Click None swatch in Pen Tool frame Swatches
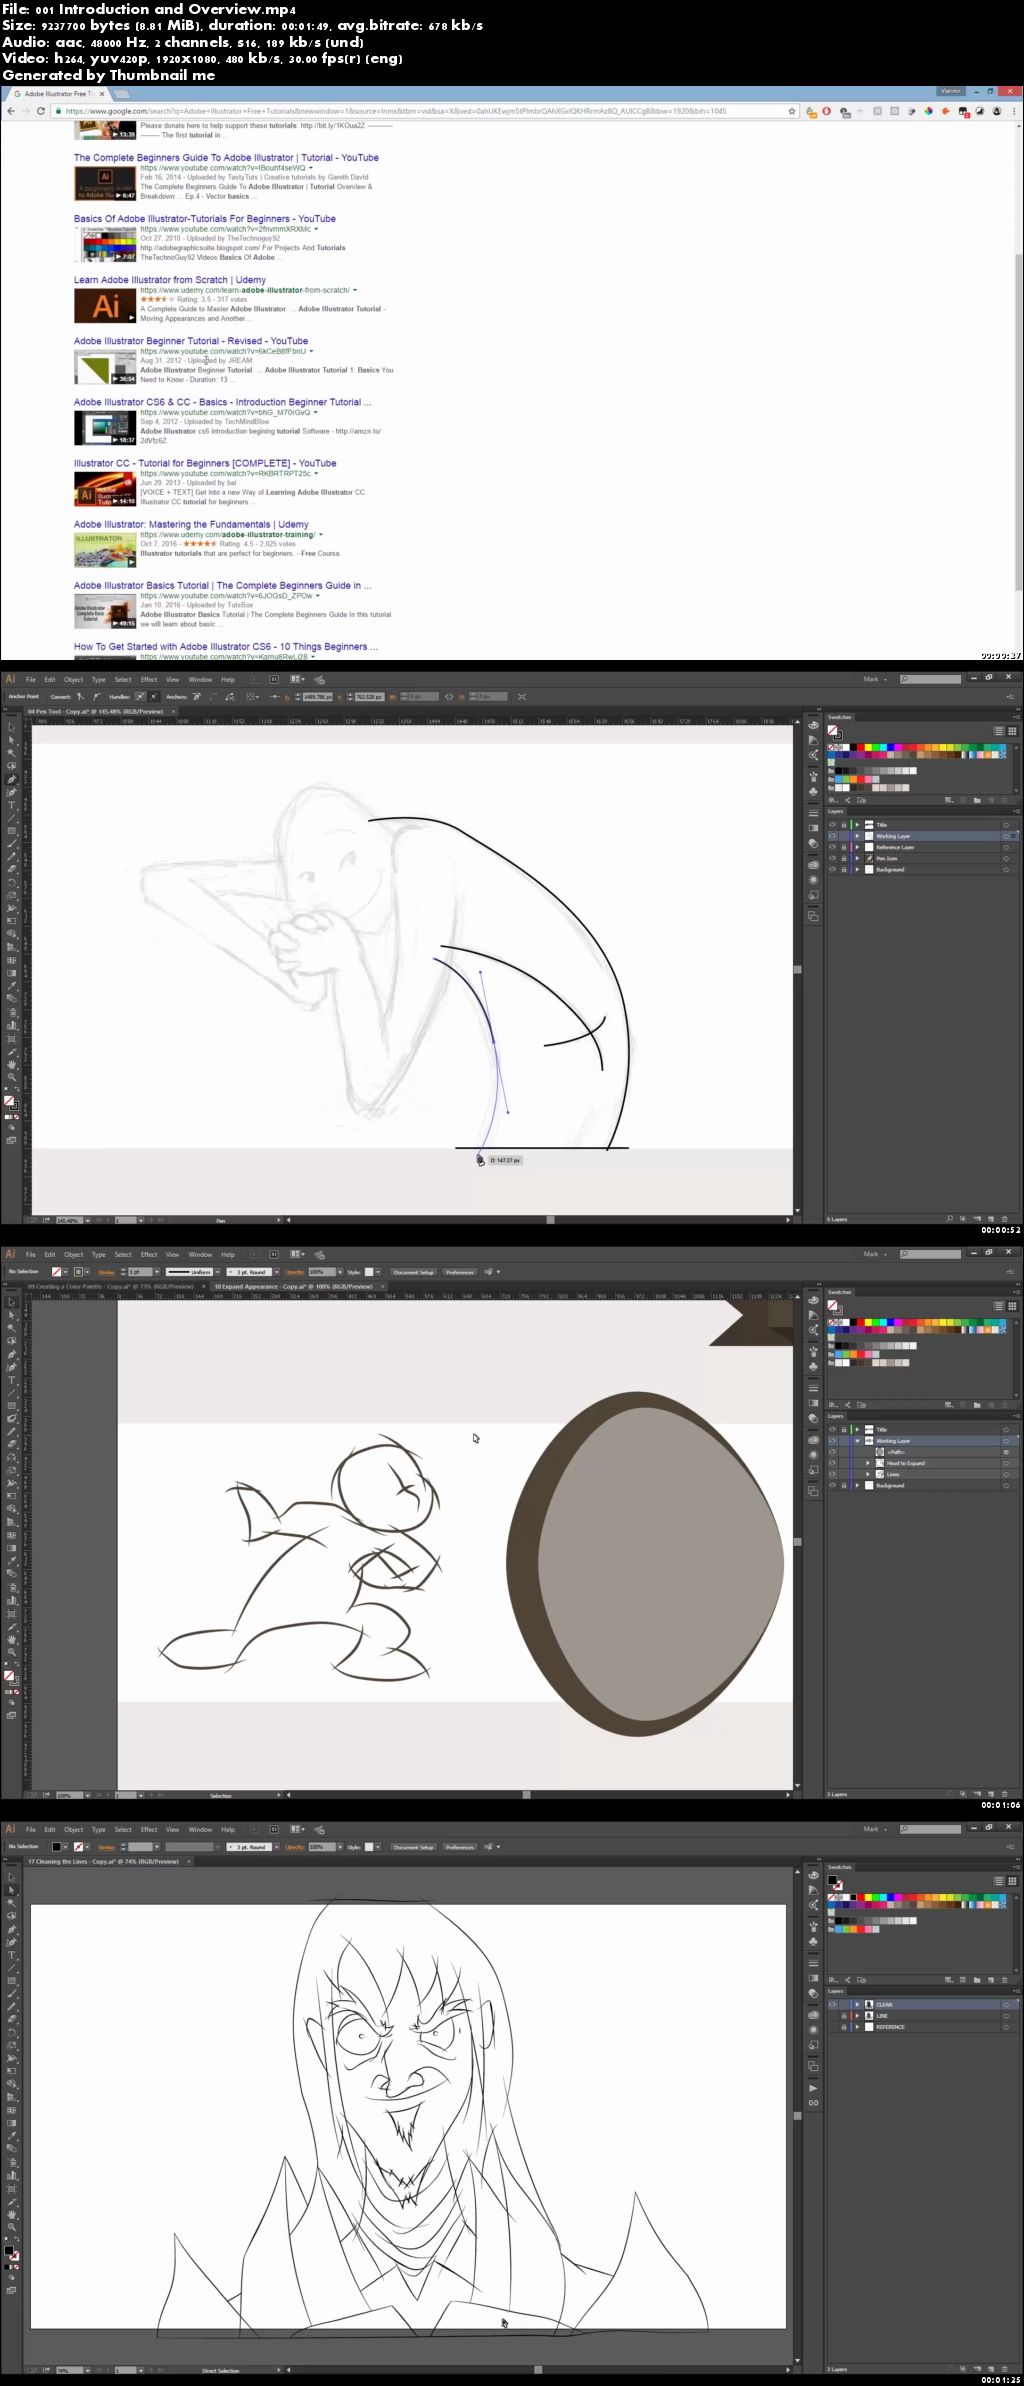This screenshot has width=1024, height=2386. point(830,747)
